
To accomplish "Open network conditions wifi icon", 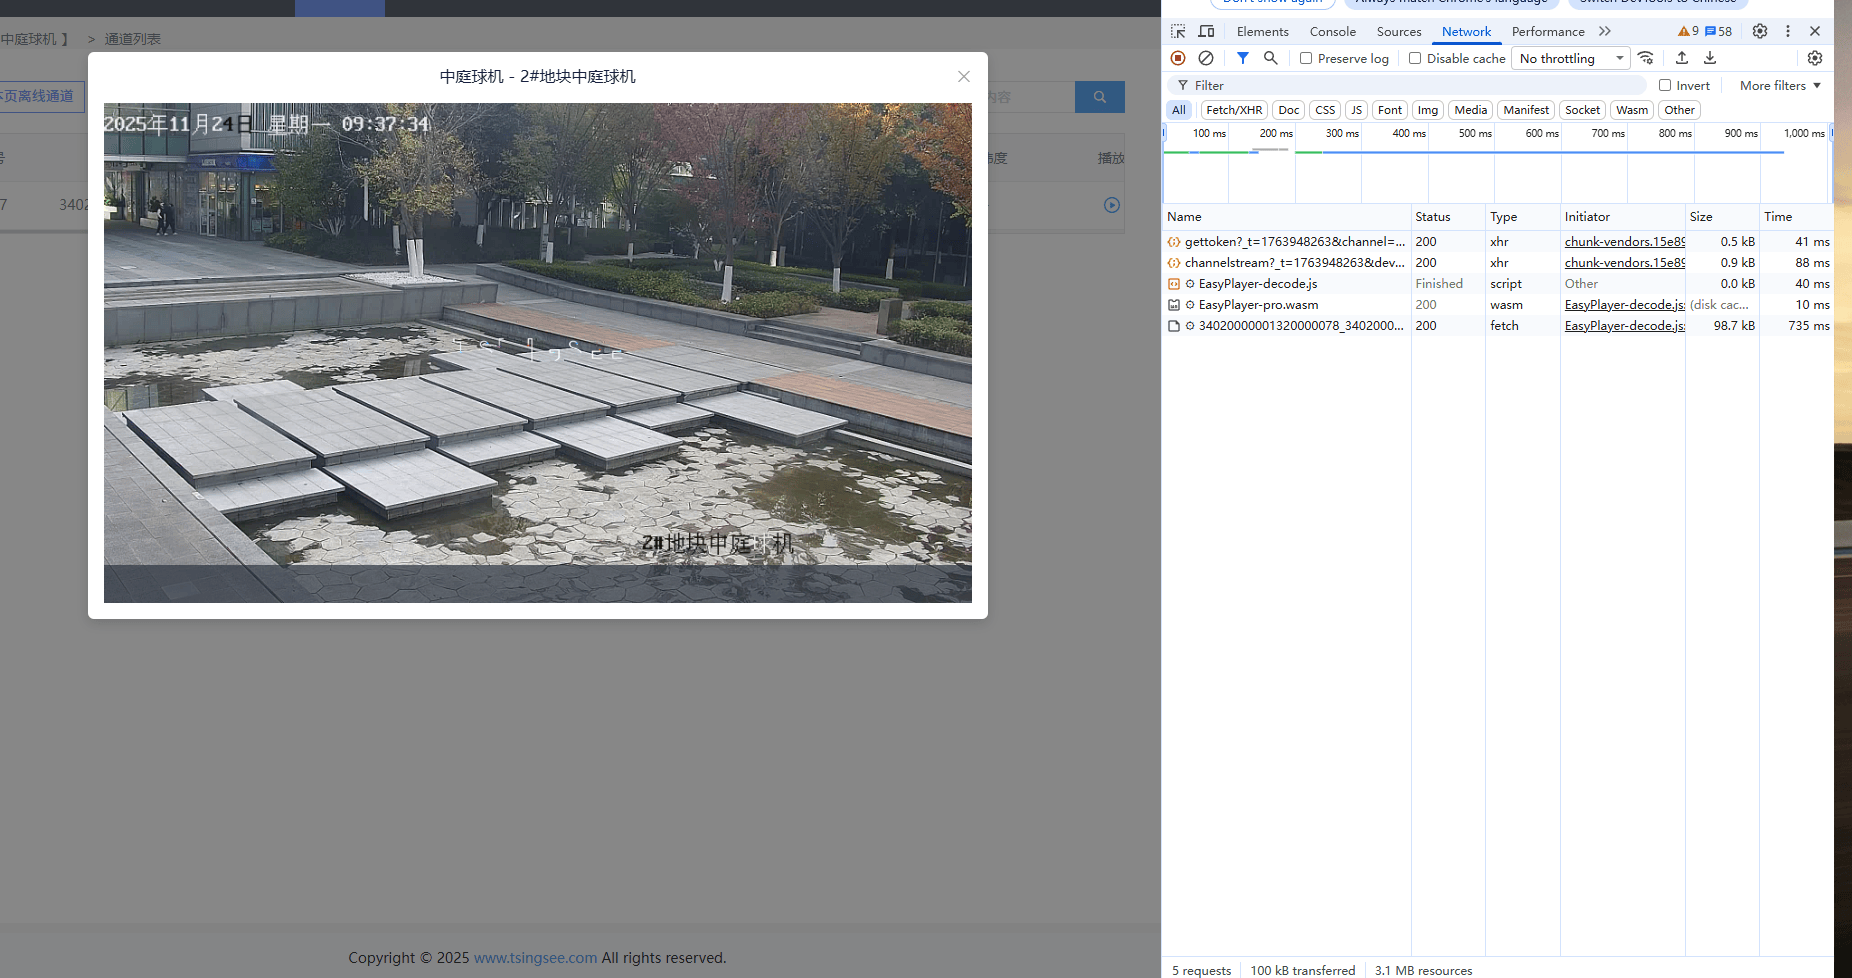I will (x=1646, y=59).
